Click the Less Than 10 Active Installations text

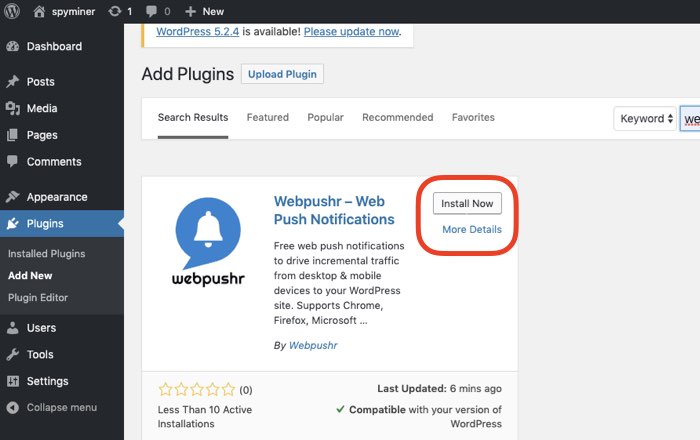tap(205, 417)
